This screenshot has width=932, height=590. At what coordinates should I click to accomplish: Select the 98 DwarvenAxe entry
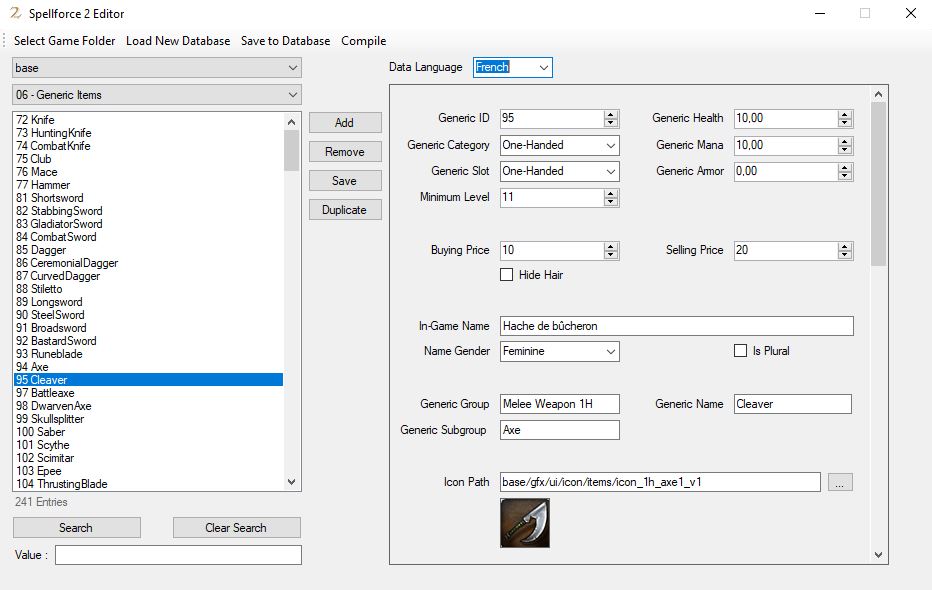pos(149,406)
